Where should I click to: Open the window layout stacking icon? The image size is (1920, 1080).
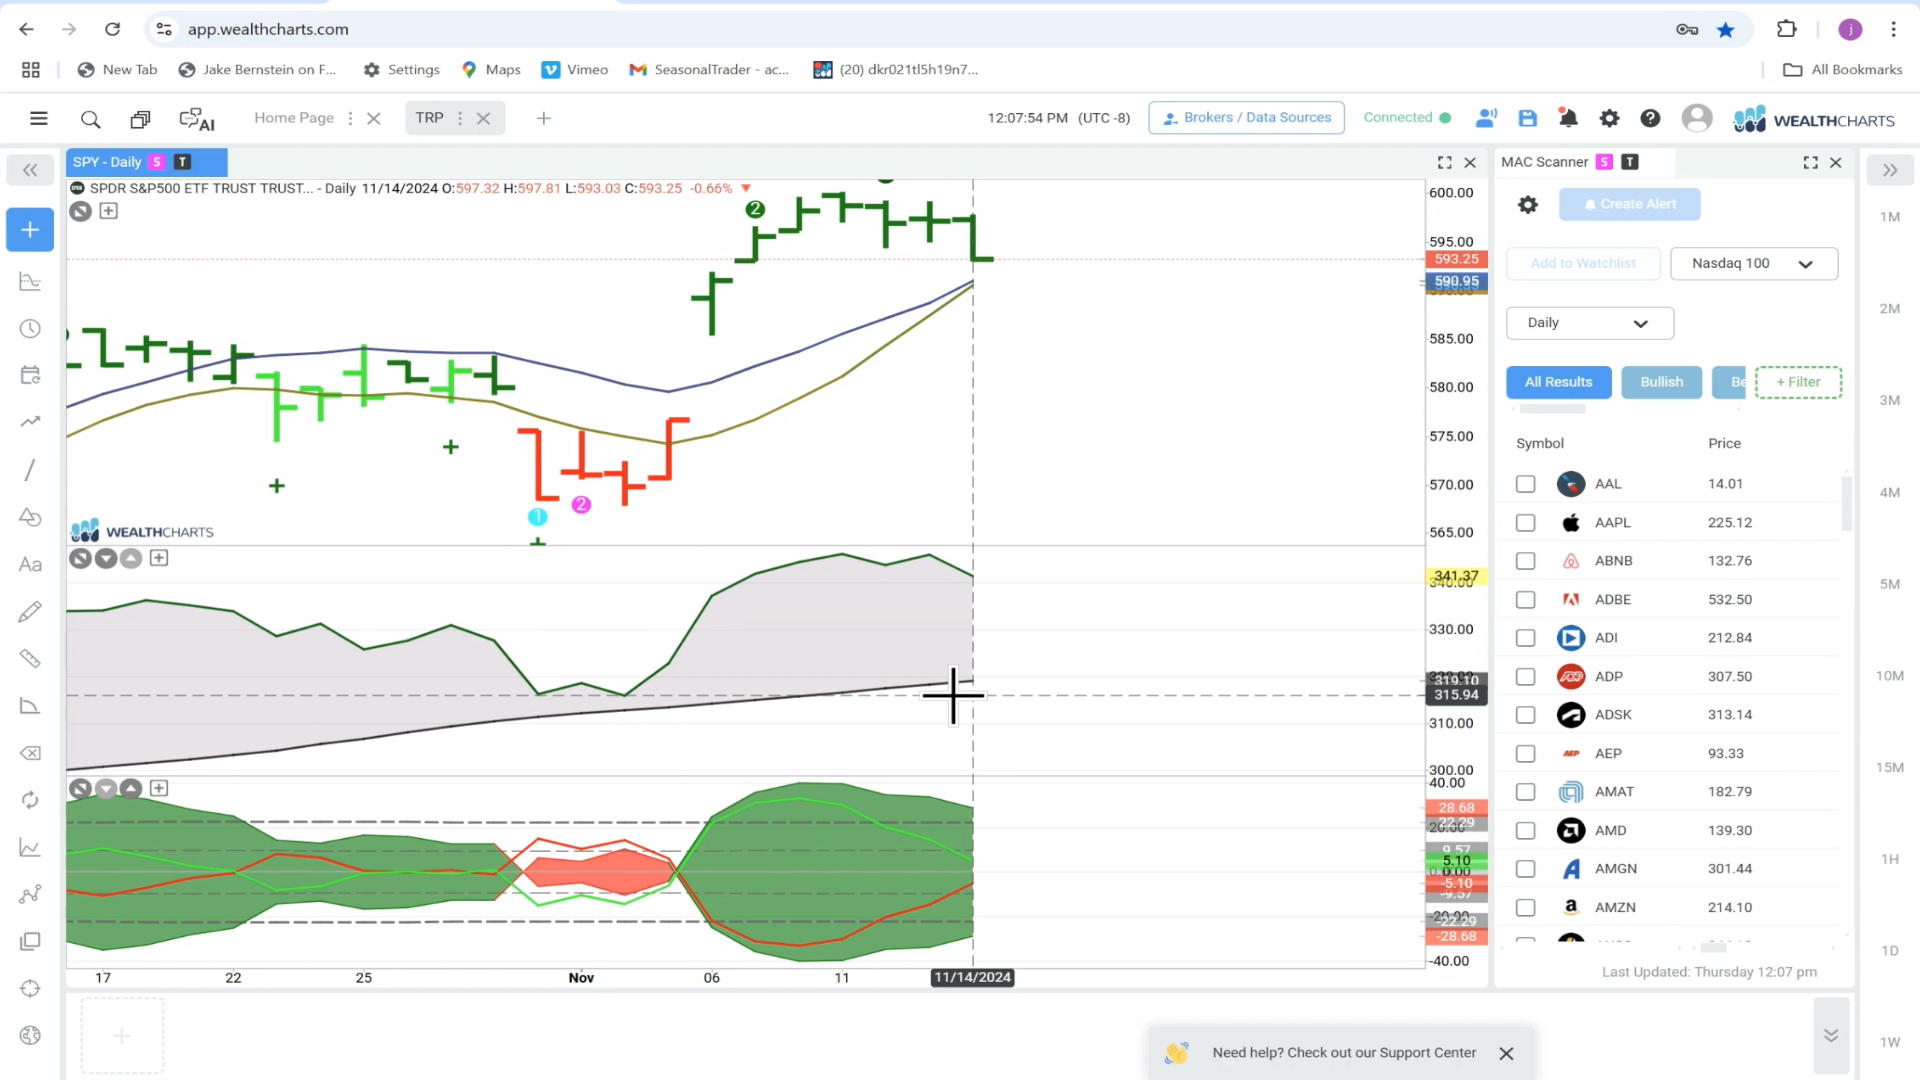click(140, 120)
